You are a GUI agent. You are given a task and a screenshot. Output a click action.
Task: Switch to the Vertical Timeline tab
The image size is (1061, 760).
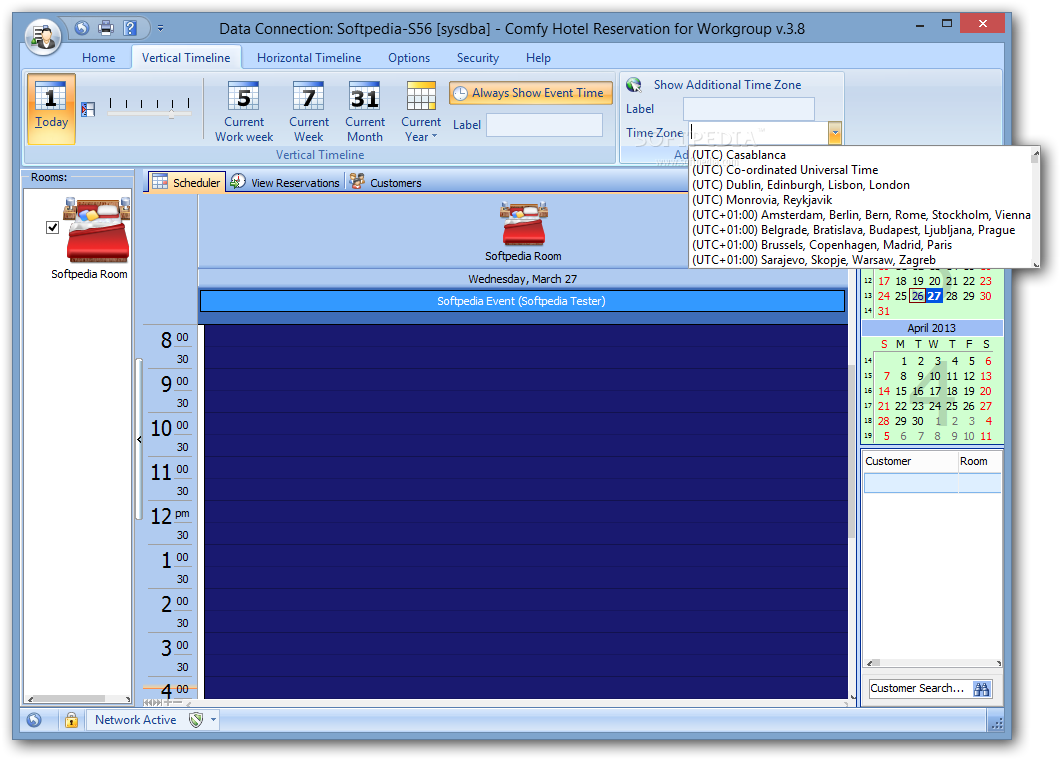(185, 58)
